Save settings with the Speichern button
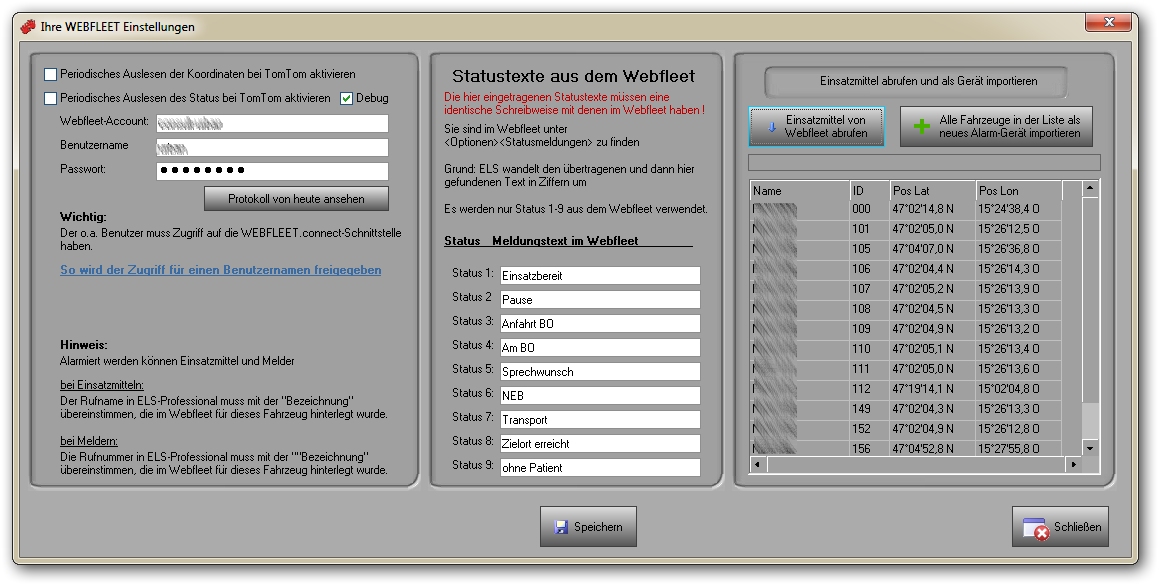 588,527
